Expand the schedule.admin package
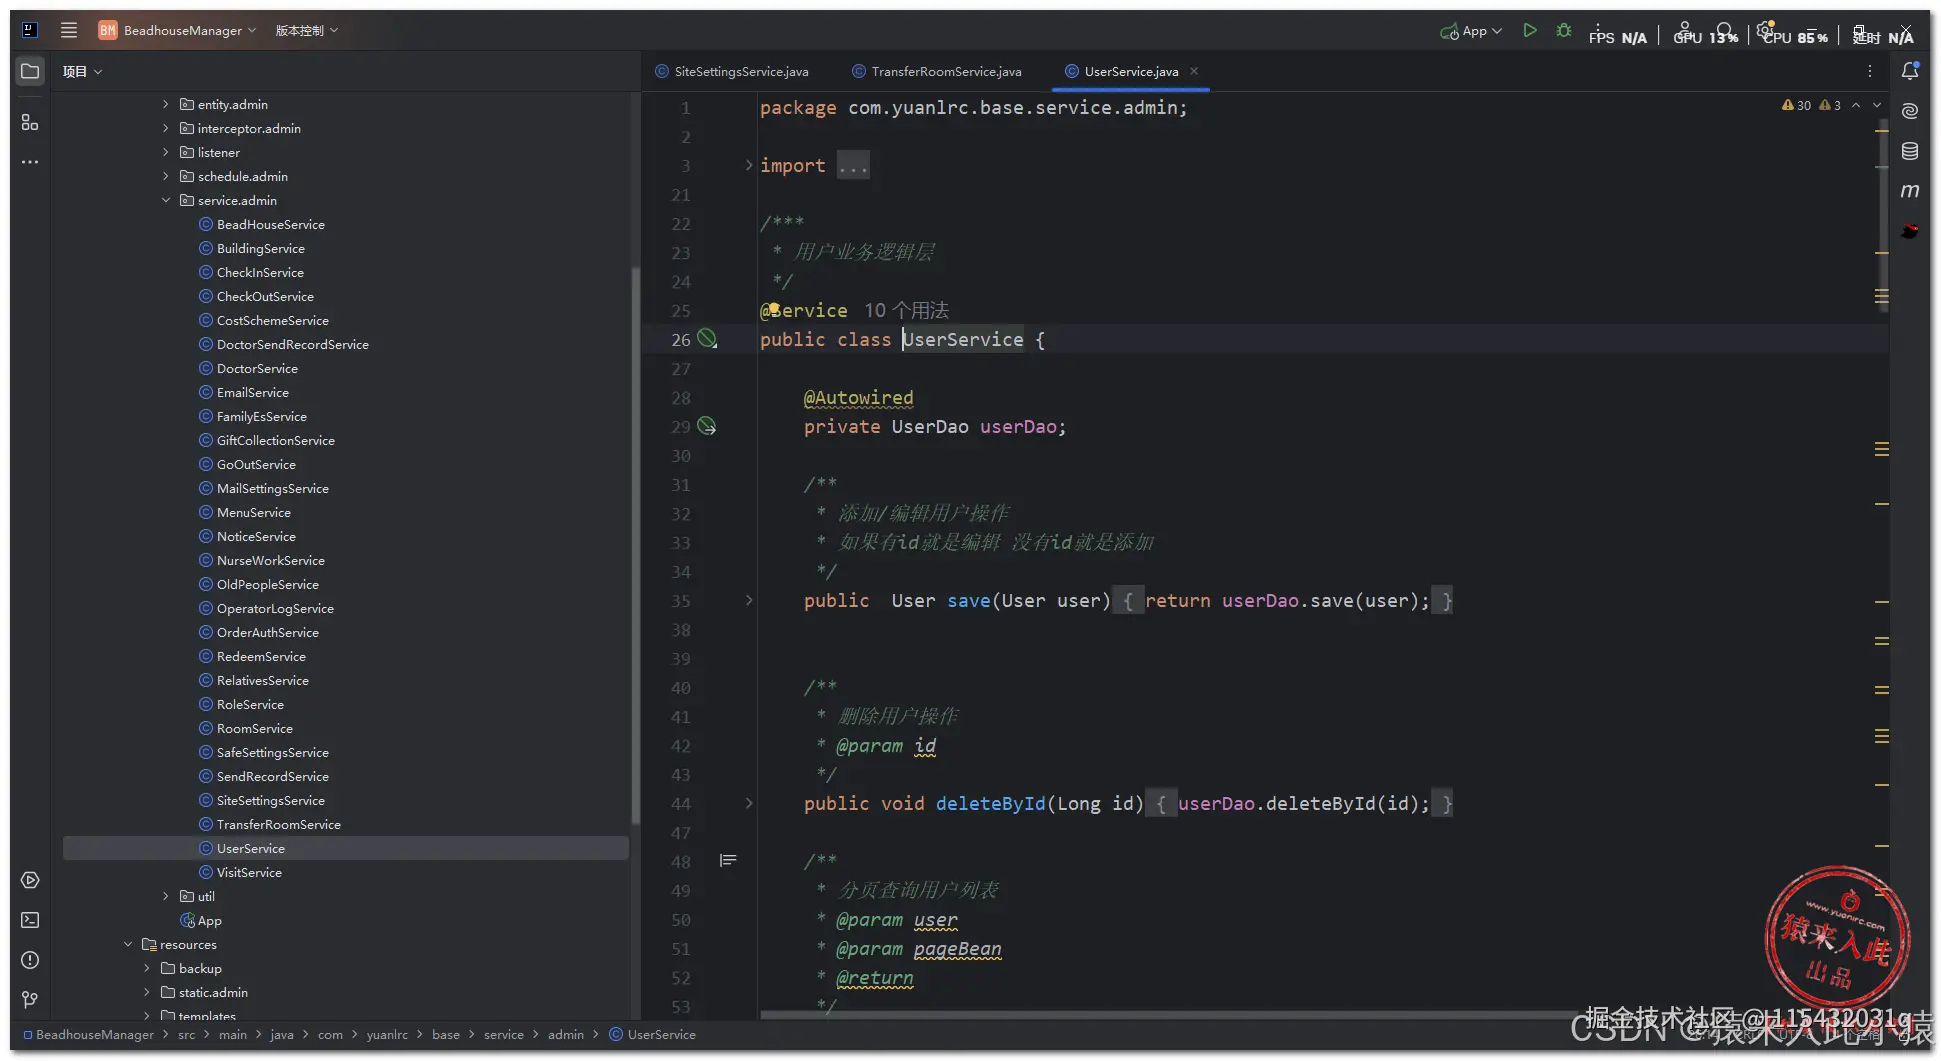 166,176
